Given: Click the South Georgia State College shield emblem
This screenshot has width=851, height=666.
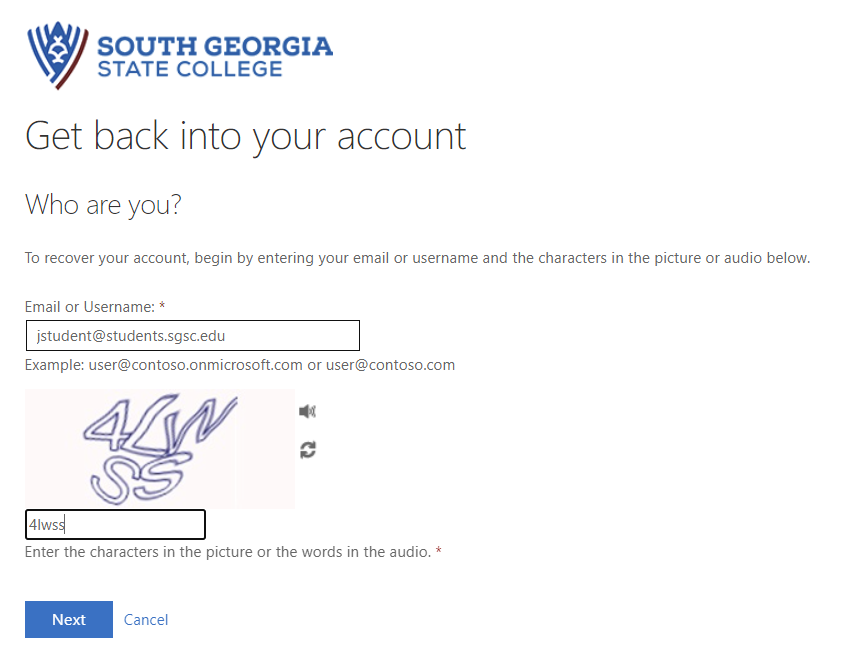Looking at the screenshot, I should [x=59, y=56].
